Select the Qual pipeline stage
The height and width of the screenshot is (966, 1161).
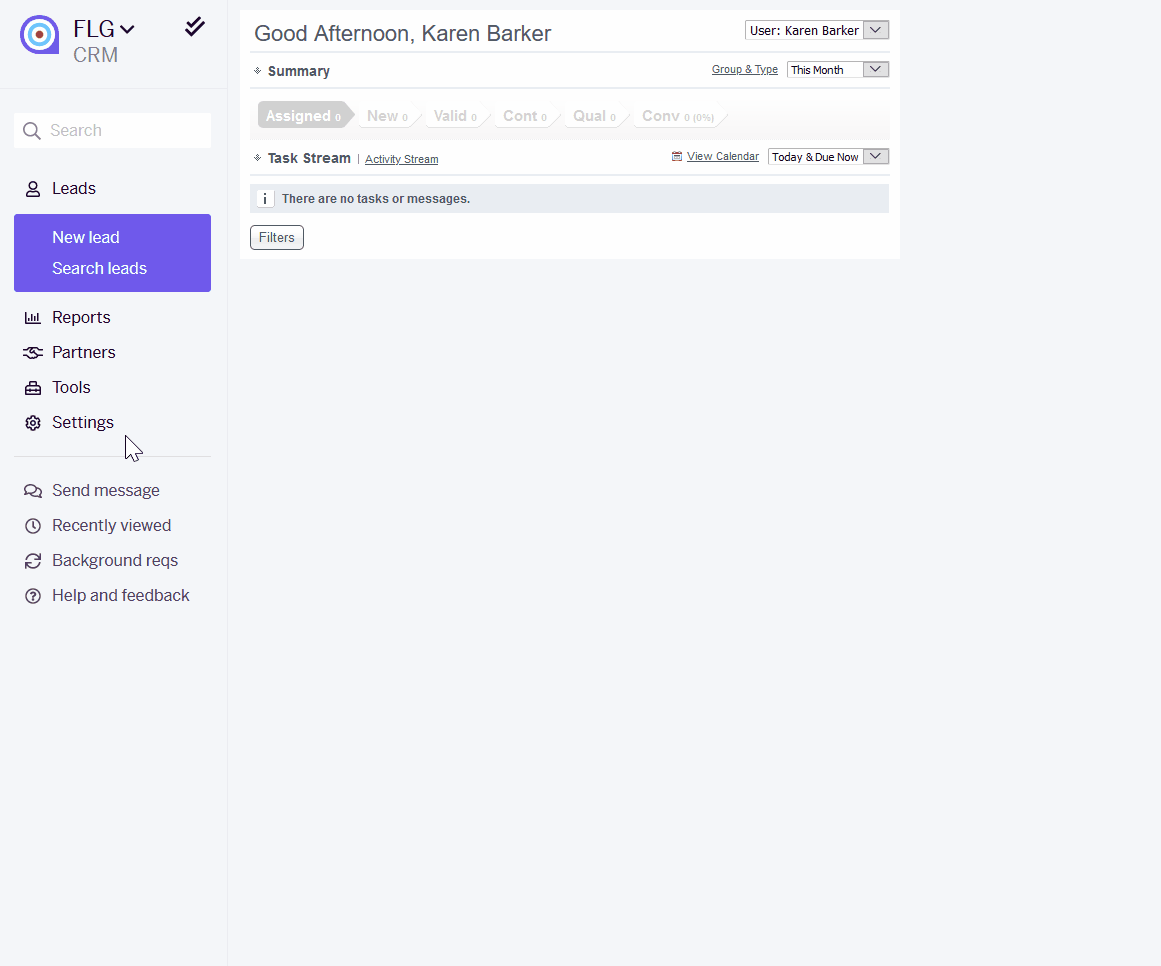(x=595, y=116)
